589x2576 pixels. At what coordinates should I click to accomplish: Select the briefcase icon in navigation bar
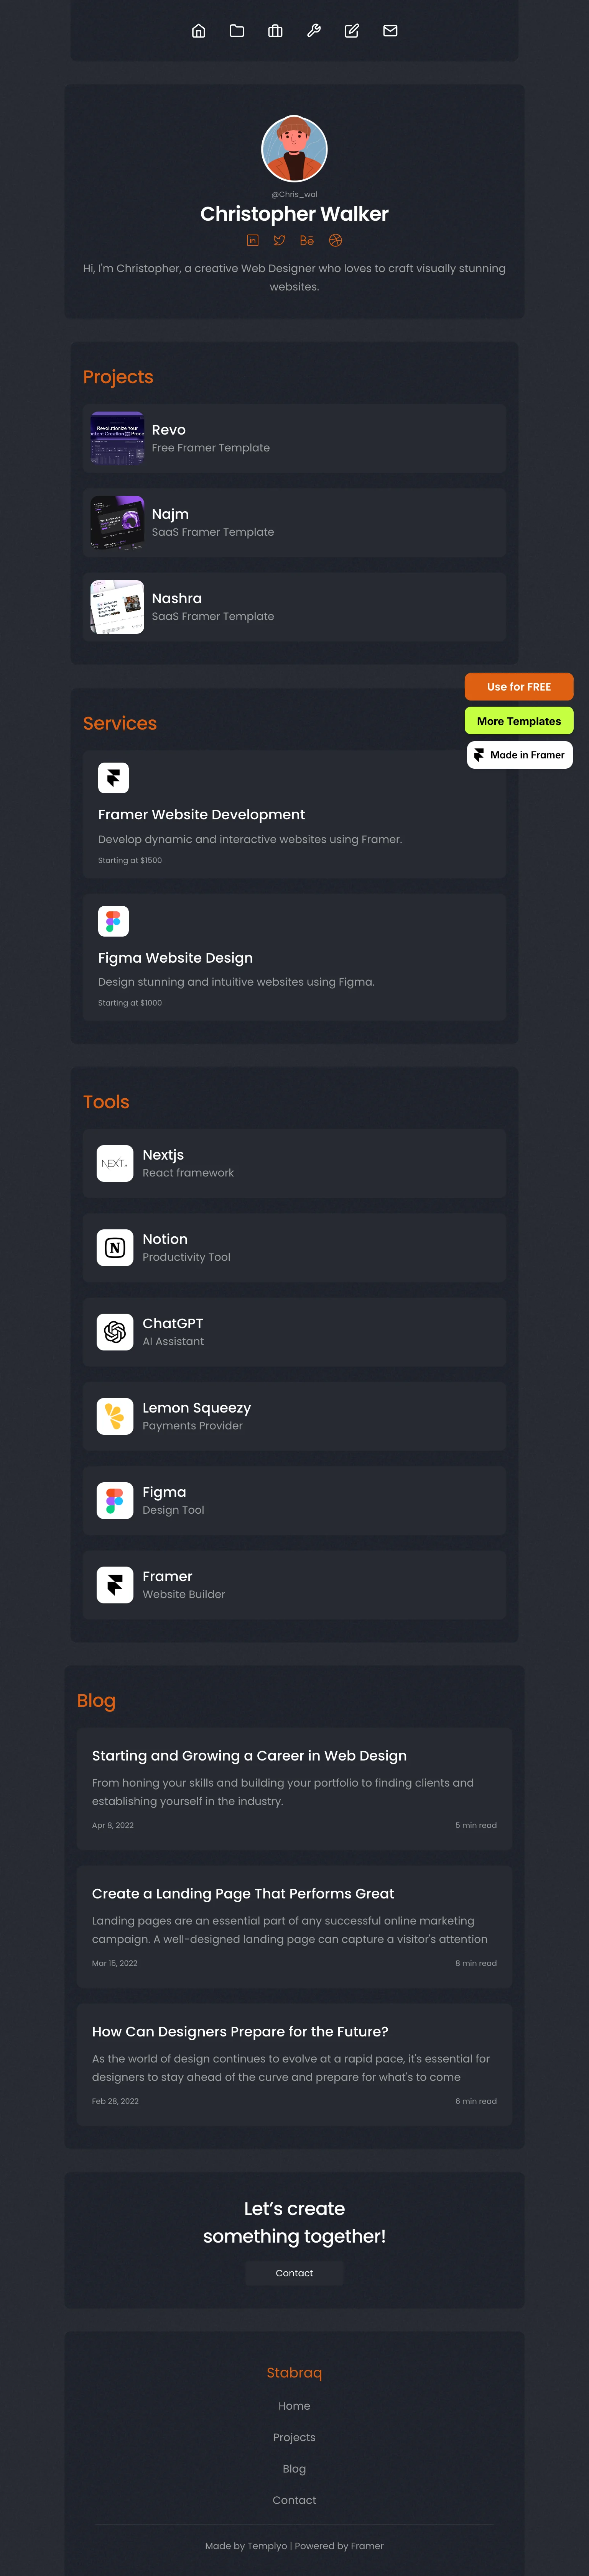tap(275, 31)
